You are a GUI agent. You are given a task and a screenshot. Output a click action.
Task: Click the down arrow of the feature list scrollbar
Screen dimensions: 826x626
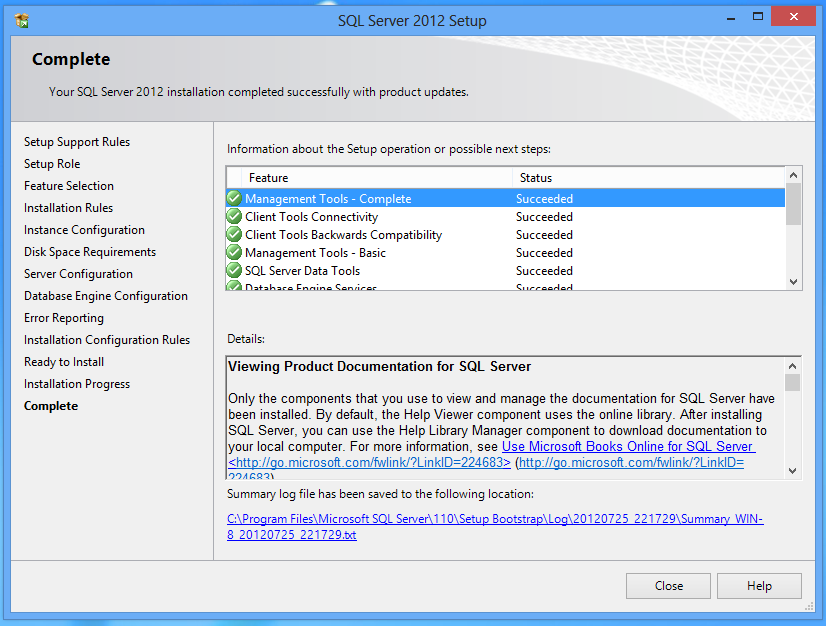pos(793,282)
